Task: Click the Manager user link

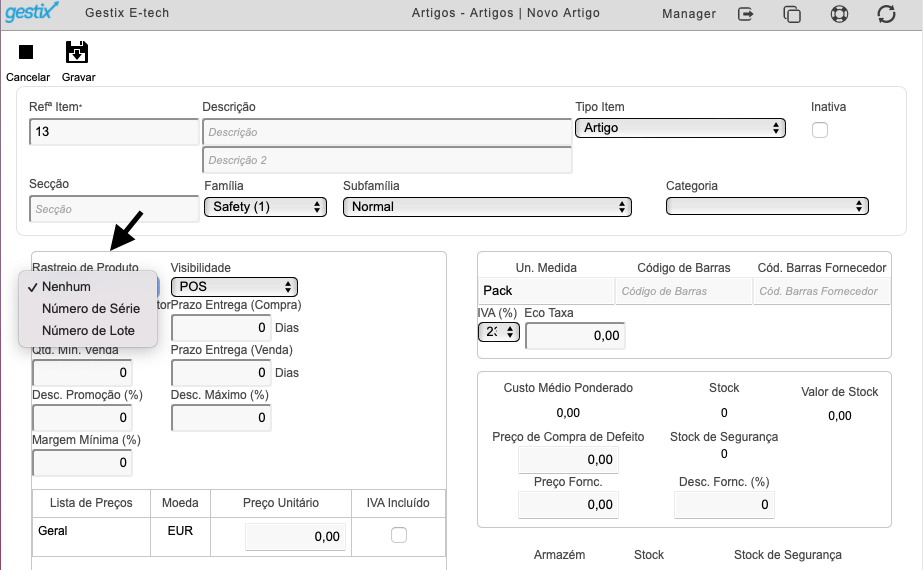Action: (689, 14)
